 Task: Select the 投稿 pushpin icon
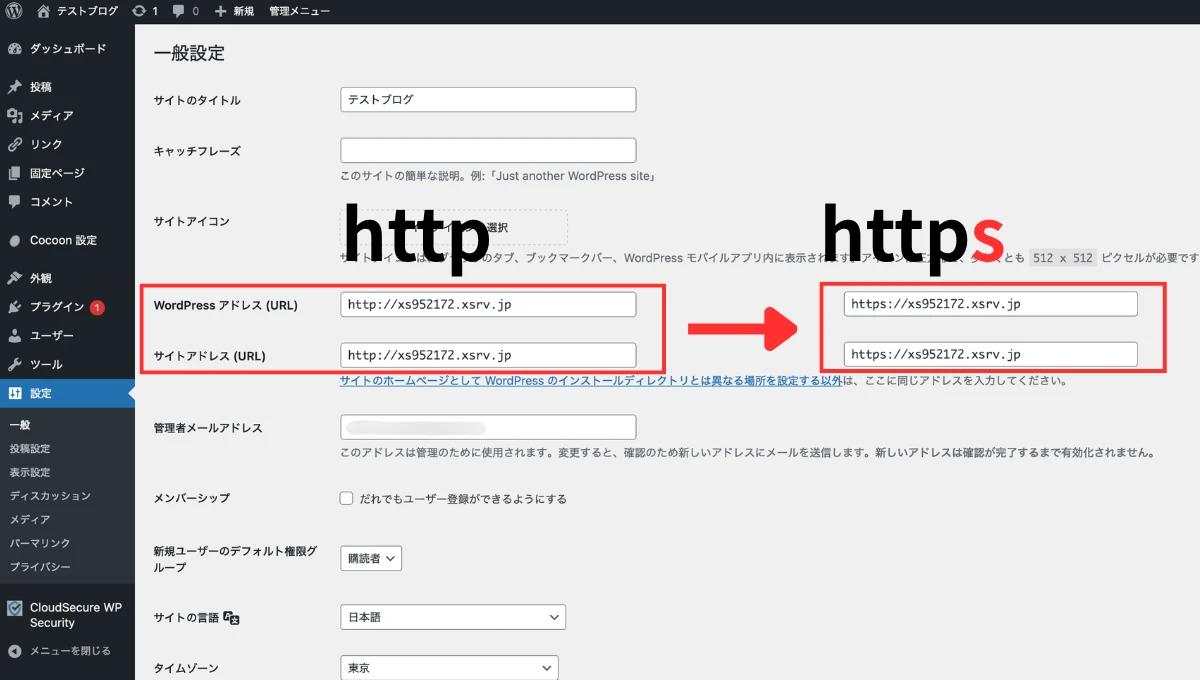point(15,87)
